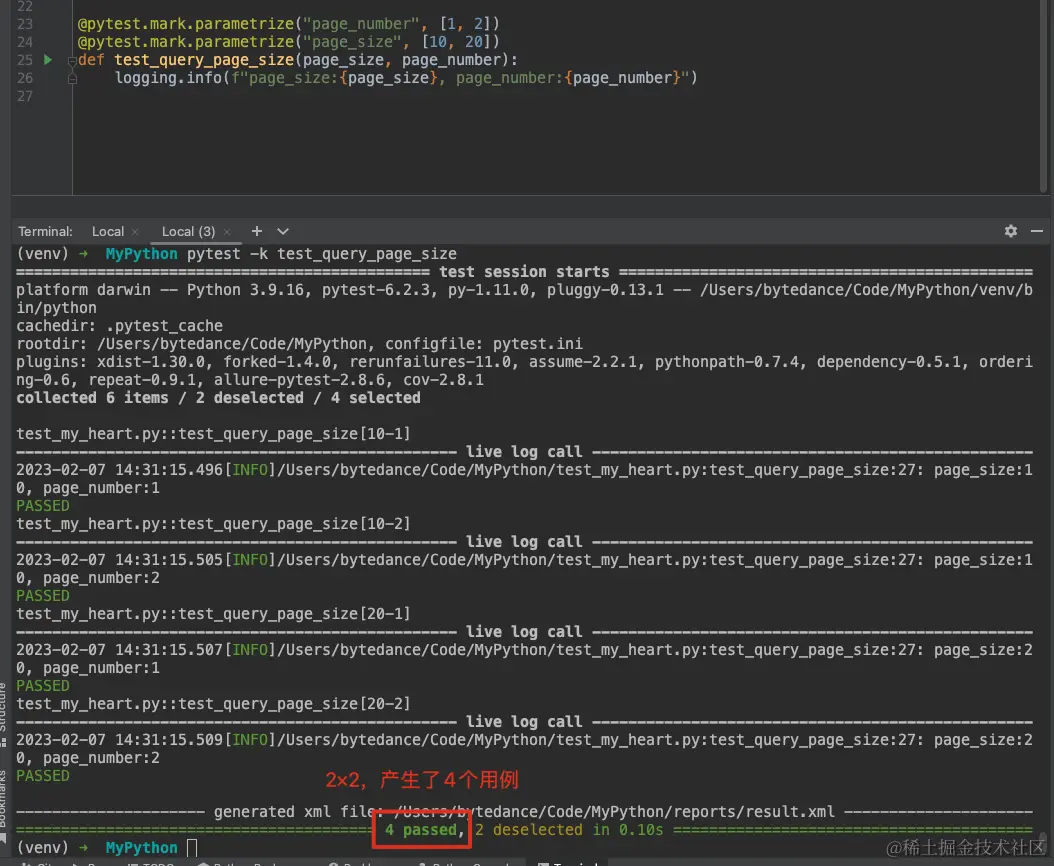This screenshot has height=866, width=1054.
Task: Place cursor on parametrize "page_number" decorator line
Action: point(288,24)
